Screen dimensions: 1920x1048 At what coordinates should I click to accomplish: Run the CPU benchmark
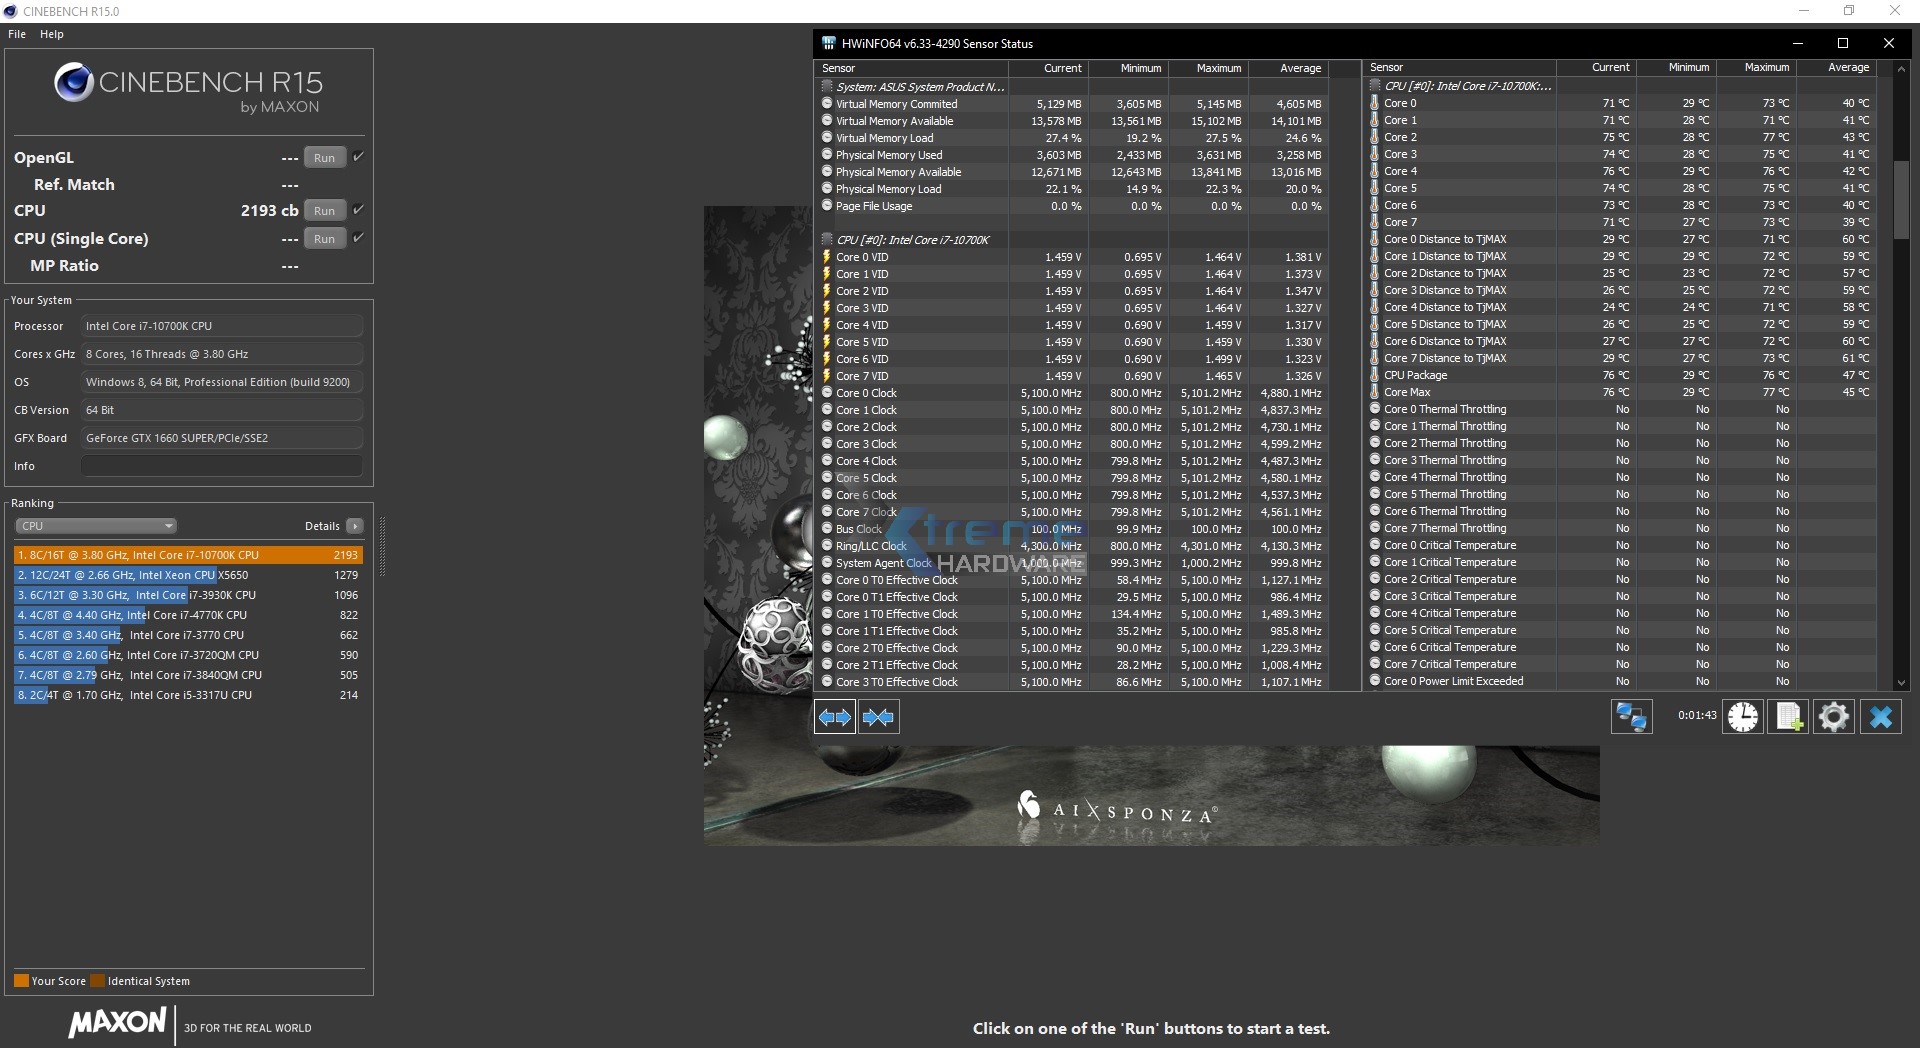(324, 211)
